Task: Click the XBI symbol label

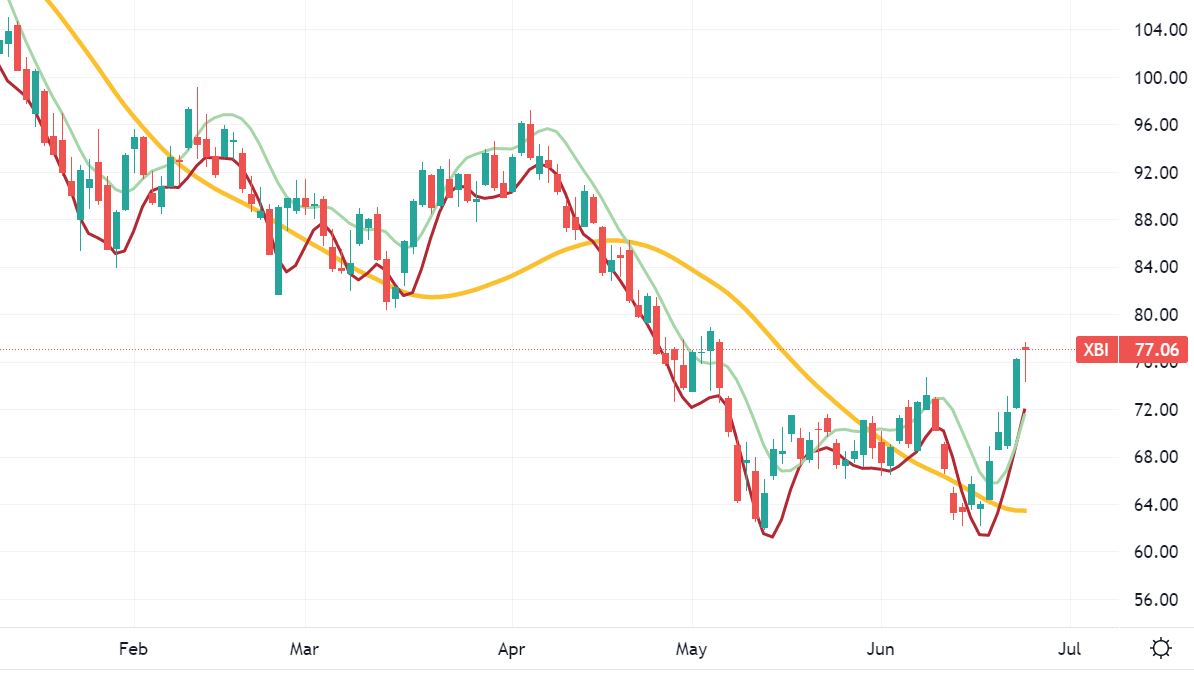Action: [x=1096, y=350]
